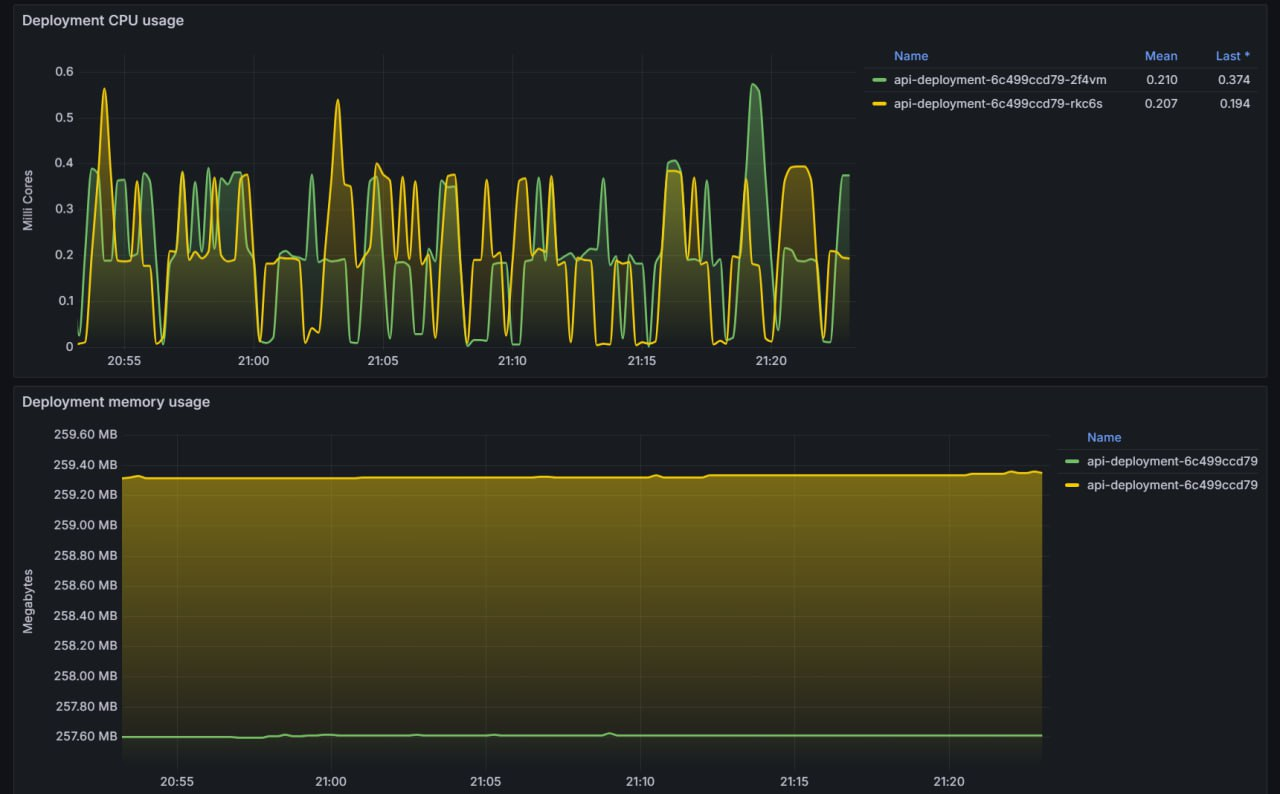
Task: Sort the CPU legend by Name
Action: [911, 56]
